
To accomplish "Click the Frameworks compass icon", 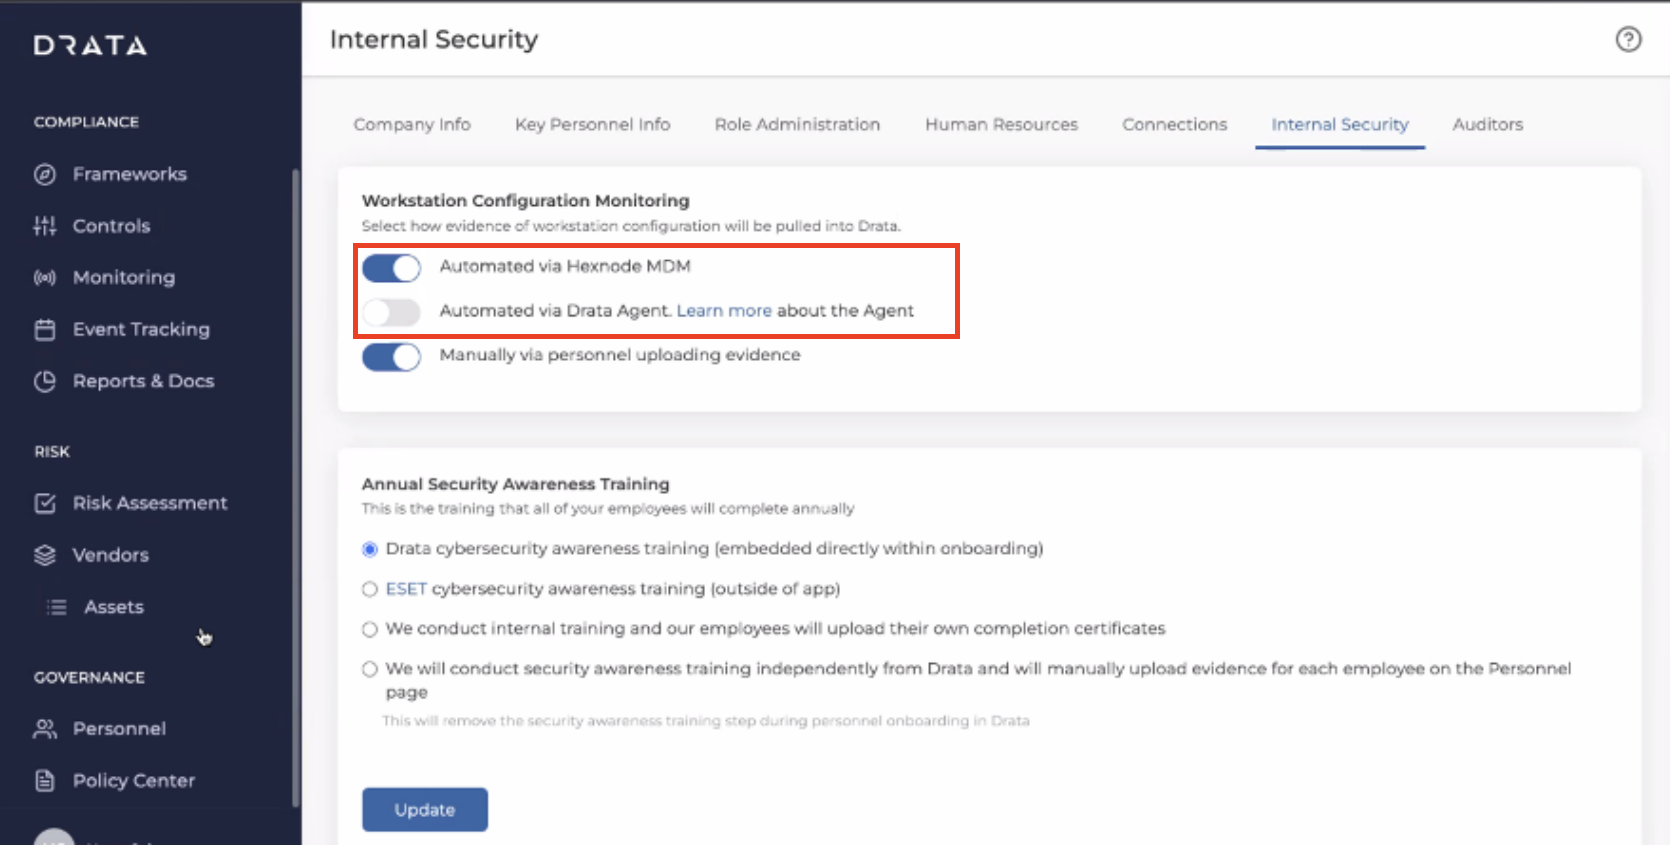I will [45, 174].
